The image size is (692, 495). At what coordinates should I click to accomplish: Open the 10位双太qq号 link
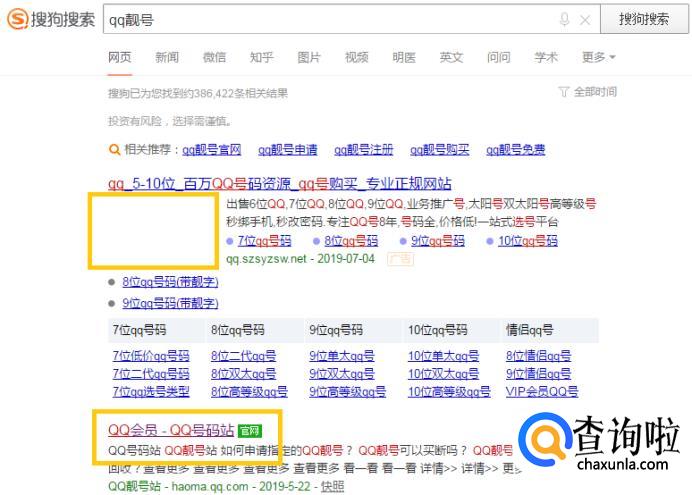point(444,374)
